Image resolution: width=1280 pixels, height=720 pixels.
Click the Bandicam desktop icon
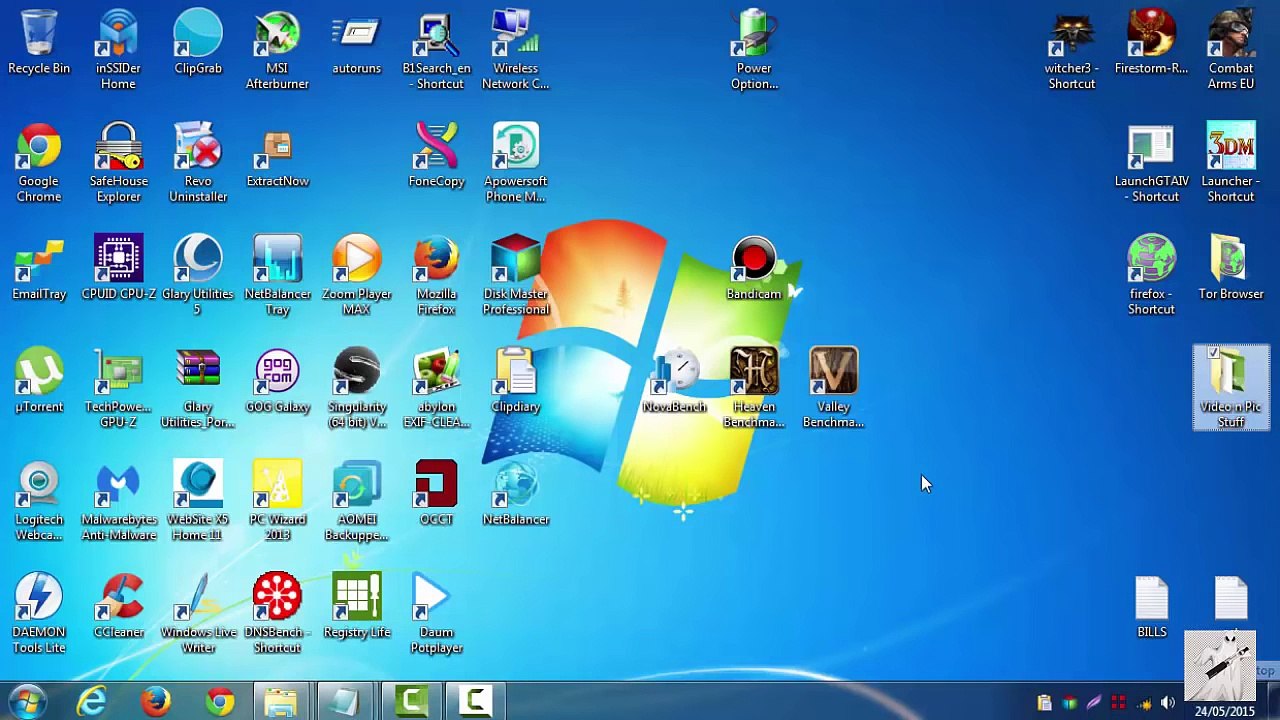(754, 268)
